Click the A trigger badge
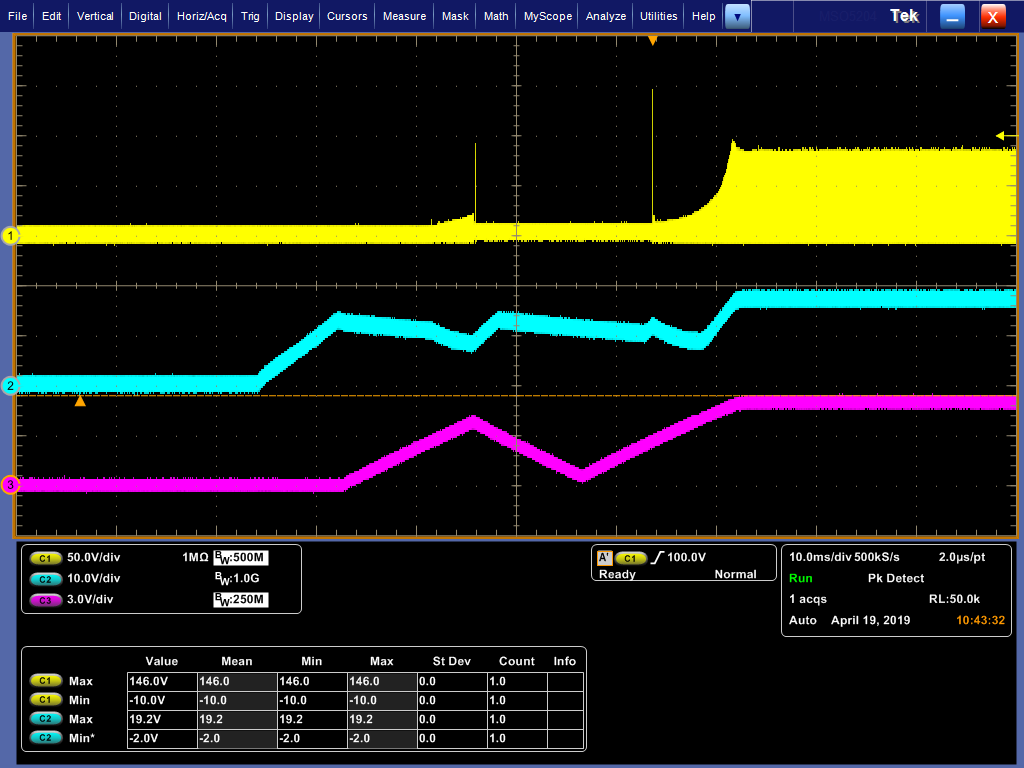Viewport: 1024px width, 768px height. [604, 558]
